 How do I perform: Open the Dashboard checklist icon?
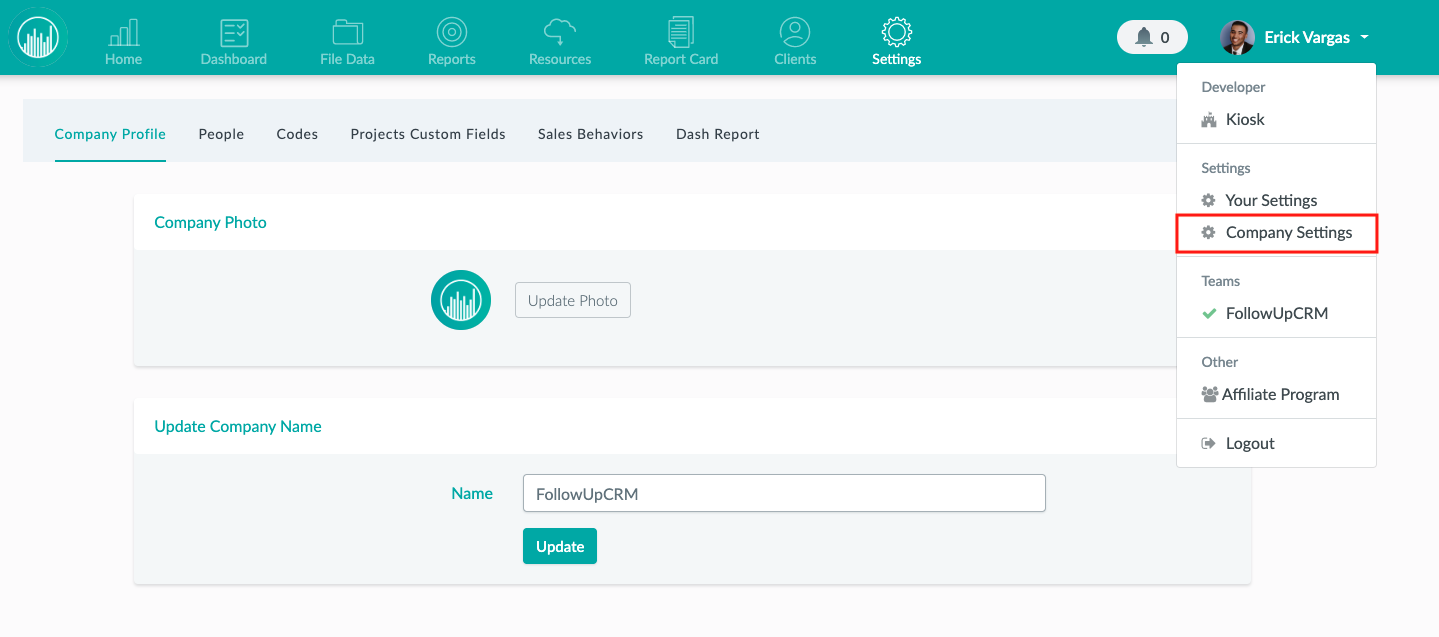[234, 33]
